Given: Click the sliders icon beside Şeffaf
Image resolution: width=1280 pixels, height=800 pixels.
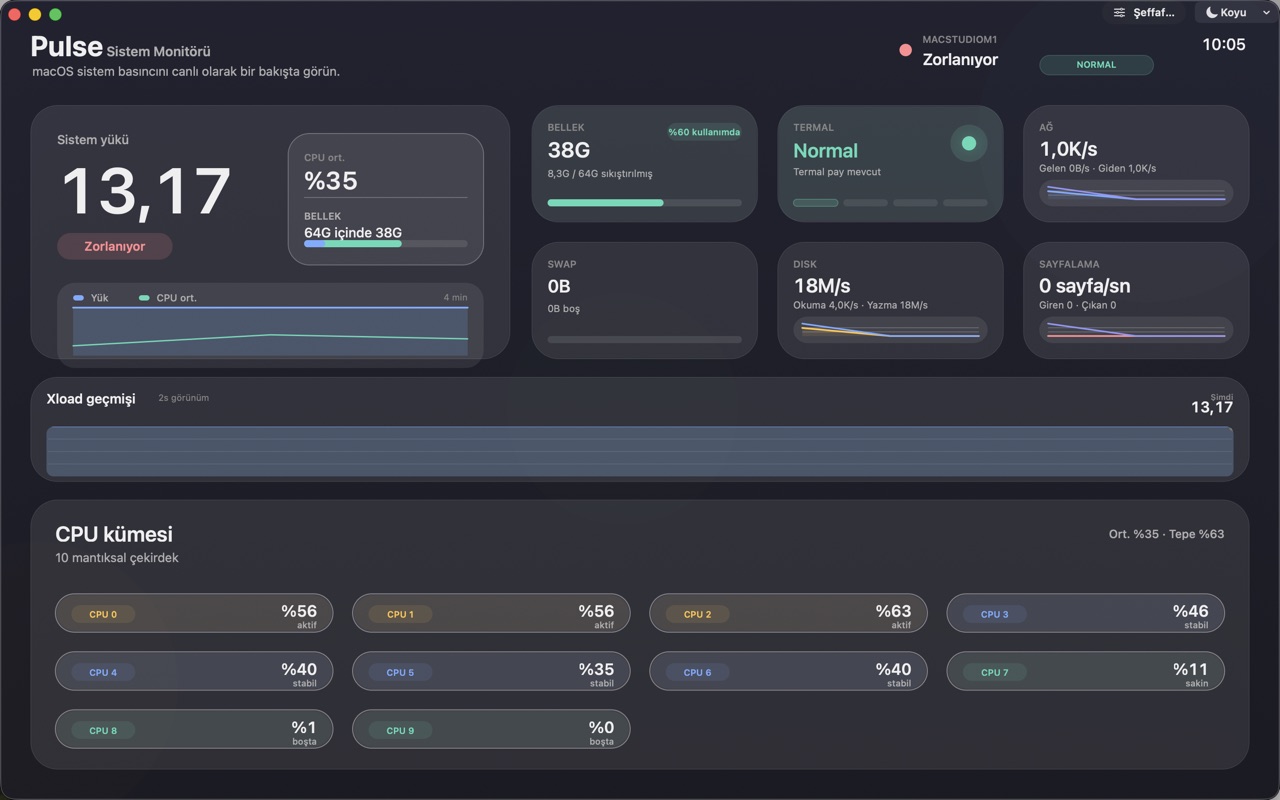Looking at the screenshot, I should [x=1119, y=13].
